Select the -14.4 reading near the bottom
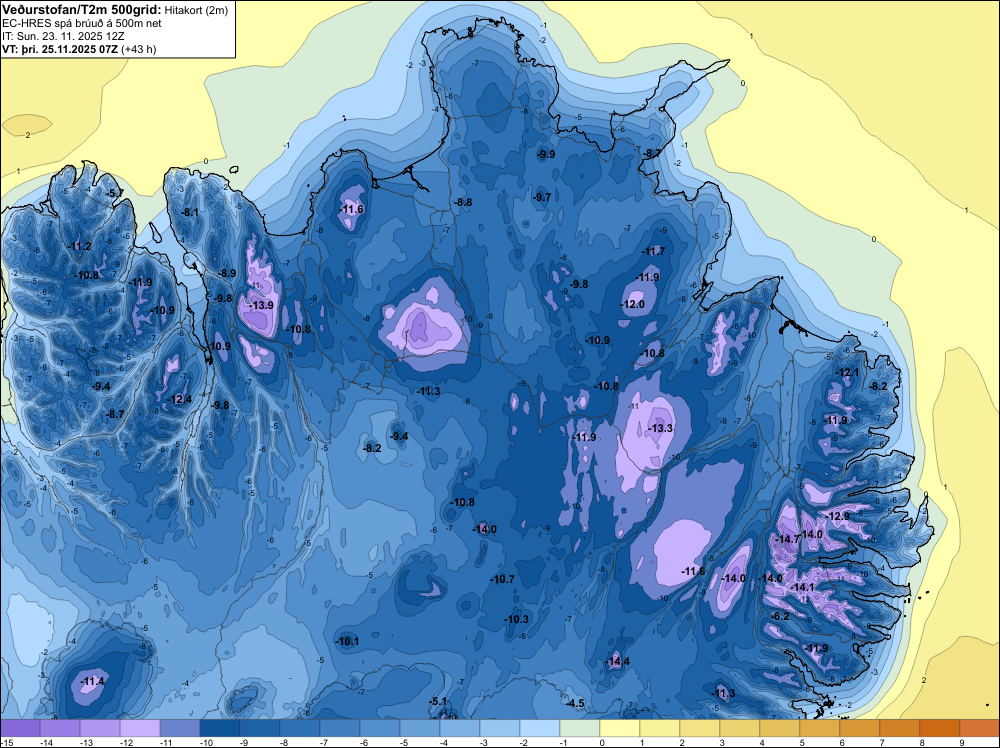Image resolution: width=1000 pixels, height=748 pixels. (618, 661)
